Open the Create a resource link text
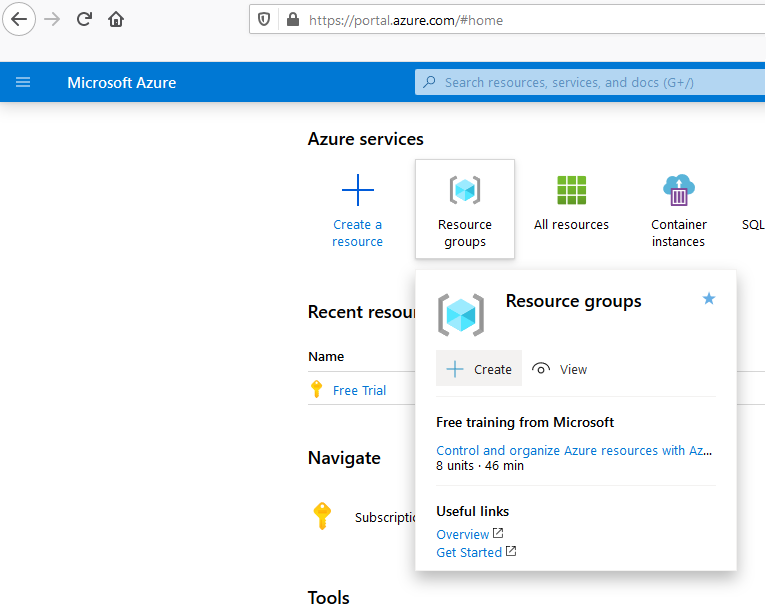The image size is (767, 613). click(358, 233)
